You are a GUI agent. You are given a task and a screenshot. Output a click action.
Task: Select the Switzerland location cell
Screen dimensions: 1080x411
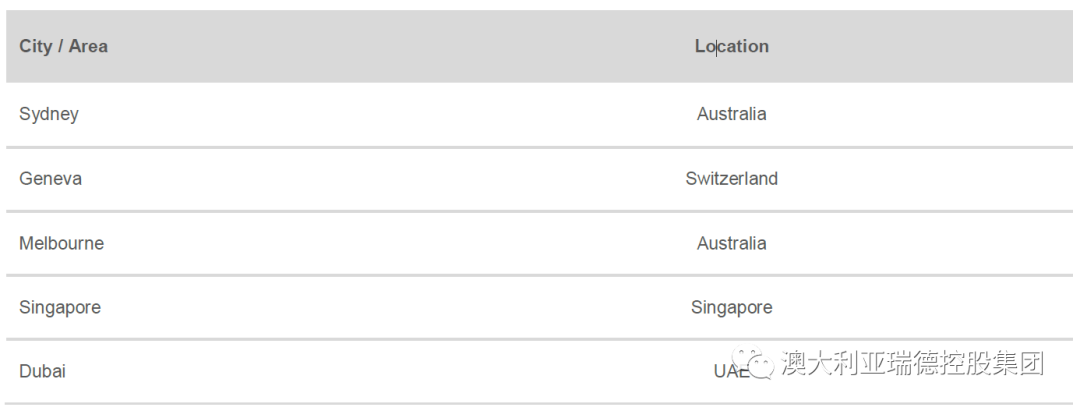[x=732, y=179]
